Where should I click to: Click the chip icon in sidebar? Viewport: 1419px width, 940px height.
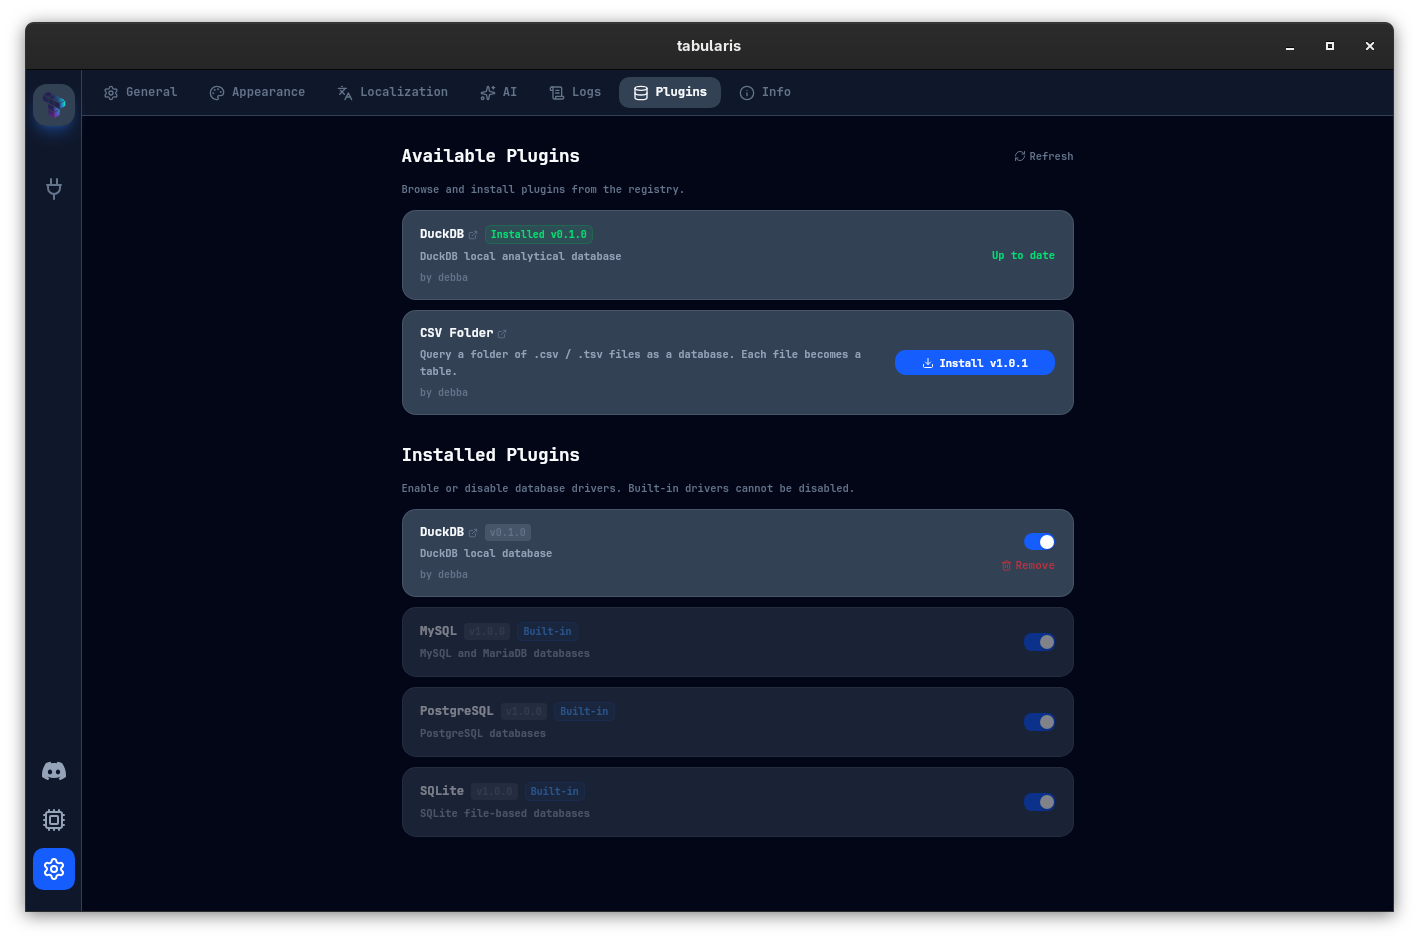54,820
